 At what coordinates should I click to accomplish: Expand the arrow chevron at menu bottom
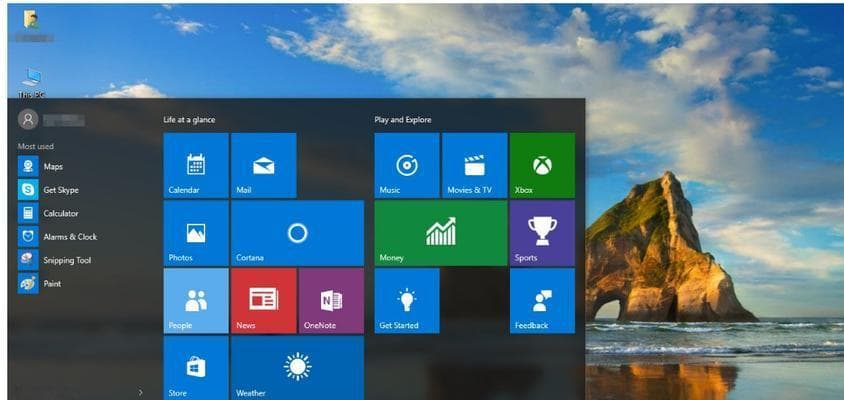141,392
